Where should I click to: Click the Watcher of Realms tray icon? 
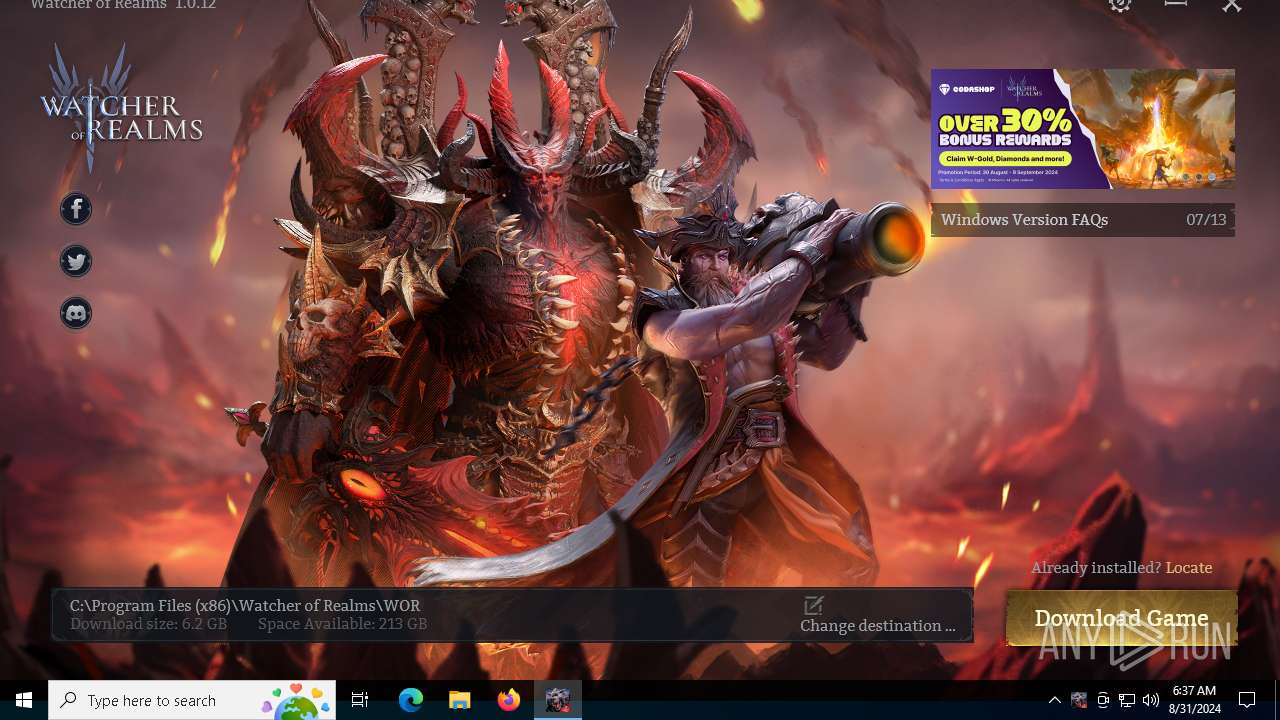tap(1079, 700)
